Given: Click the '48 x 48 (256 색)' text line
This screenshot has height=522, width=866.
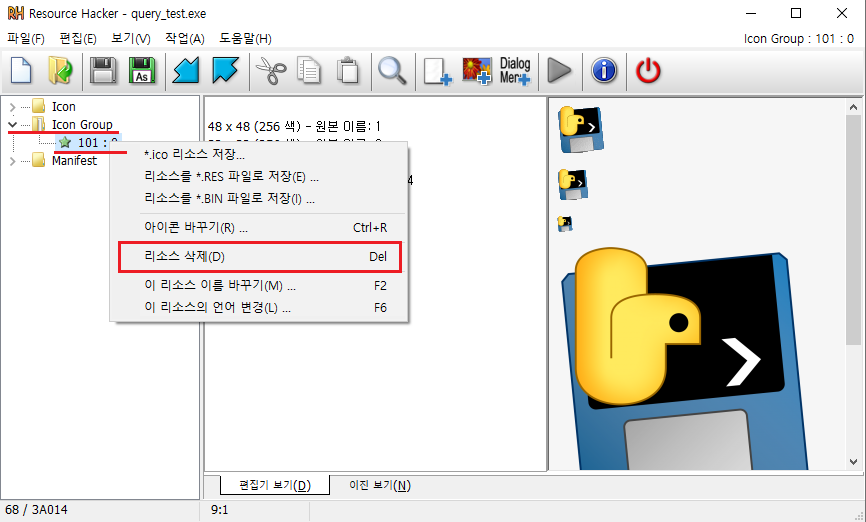Looking at the screenshot, I should [294, 126].
